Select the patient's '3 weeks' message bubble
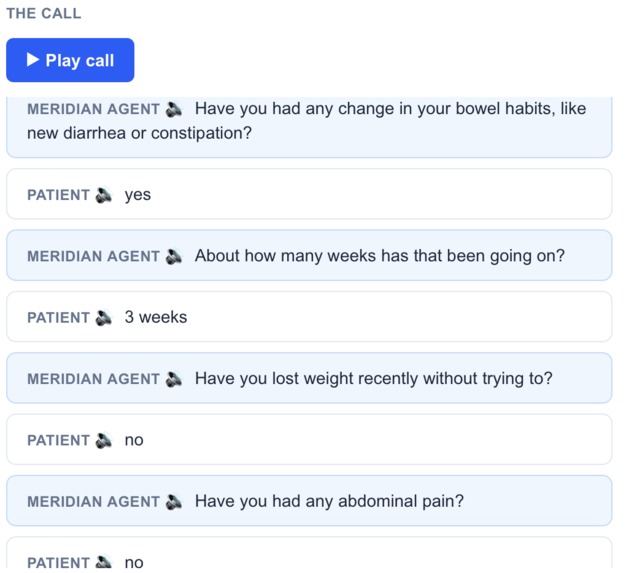Screen dimensions: 626x573 pyautogui.click(x=309, y=317)
